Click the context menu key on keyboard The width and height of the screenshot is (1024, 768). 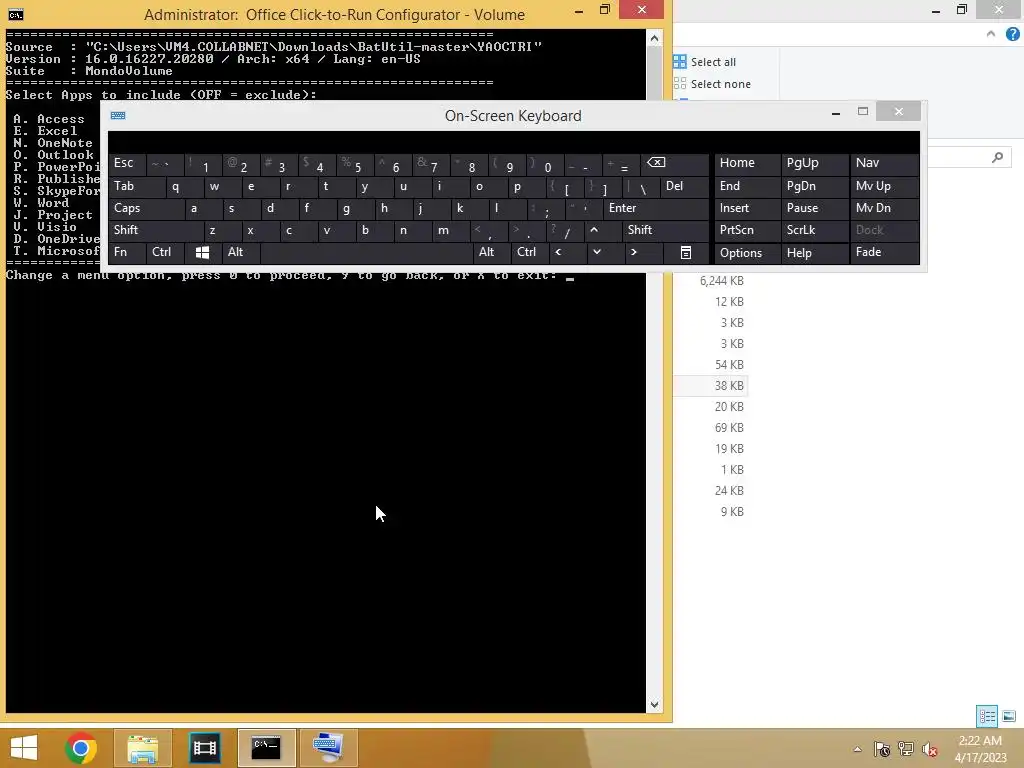point(686,252)
